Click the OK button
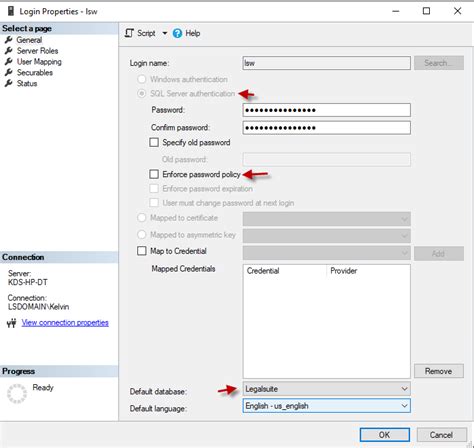The width and height of the screenshot is (474, 448). (x=385, y=435)
